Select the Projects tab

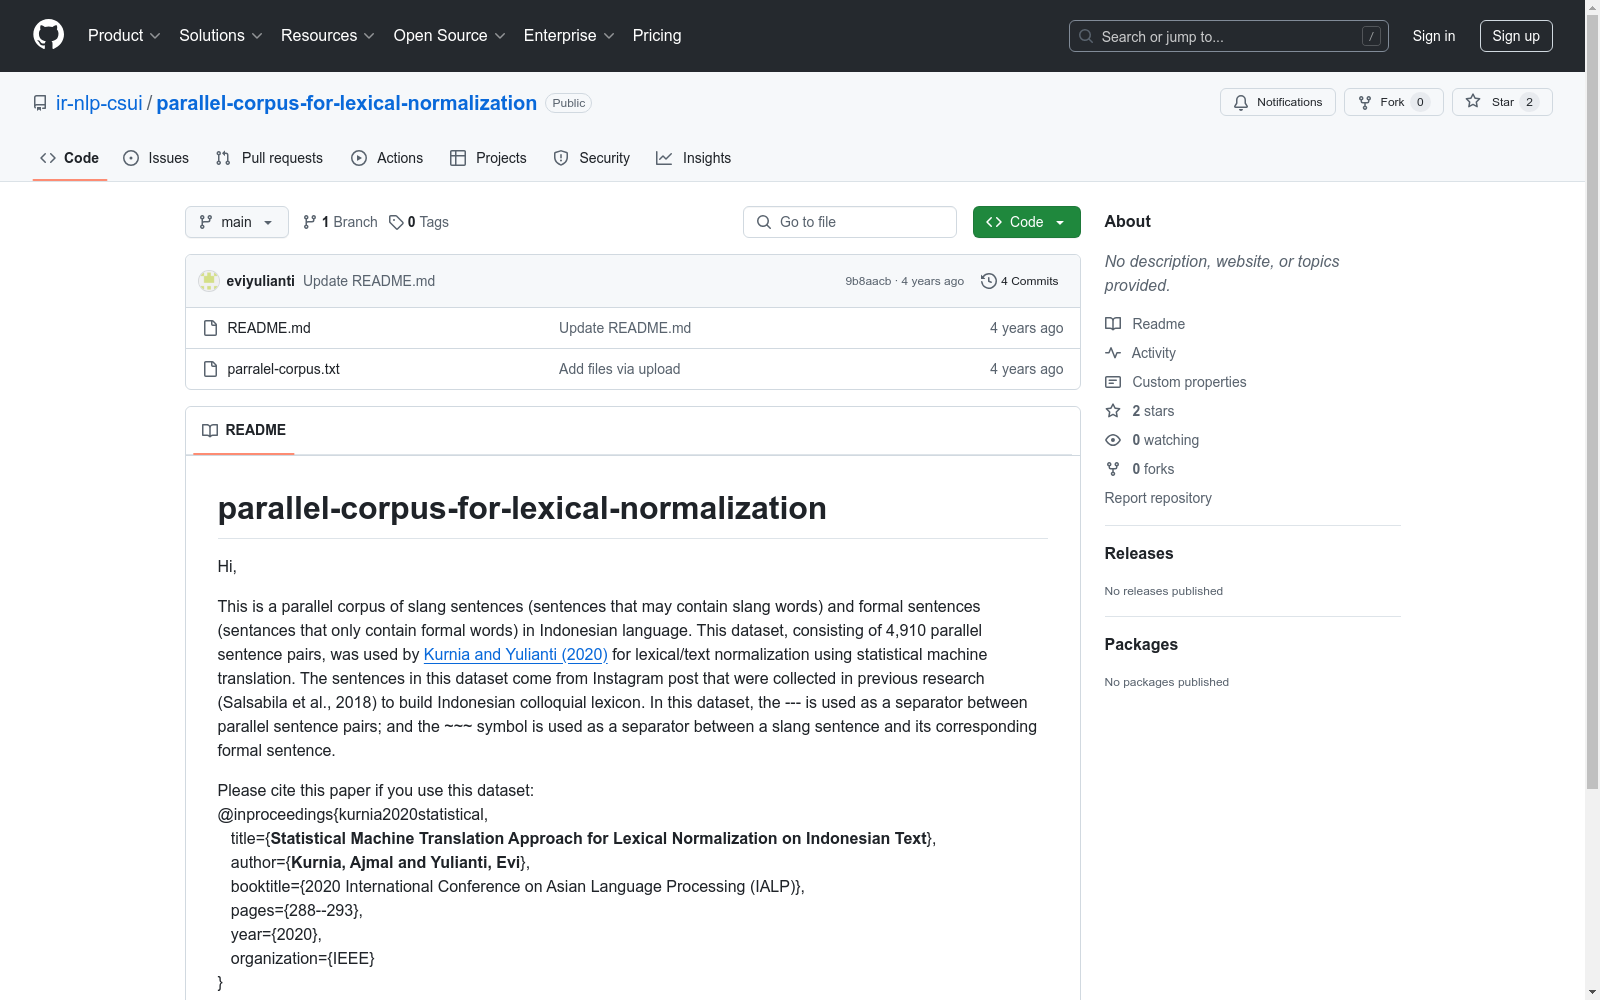pyautogui.click(x=488, y=158)
